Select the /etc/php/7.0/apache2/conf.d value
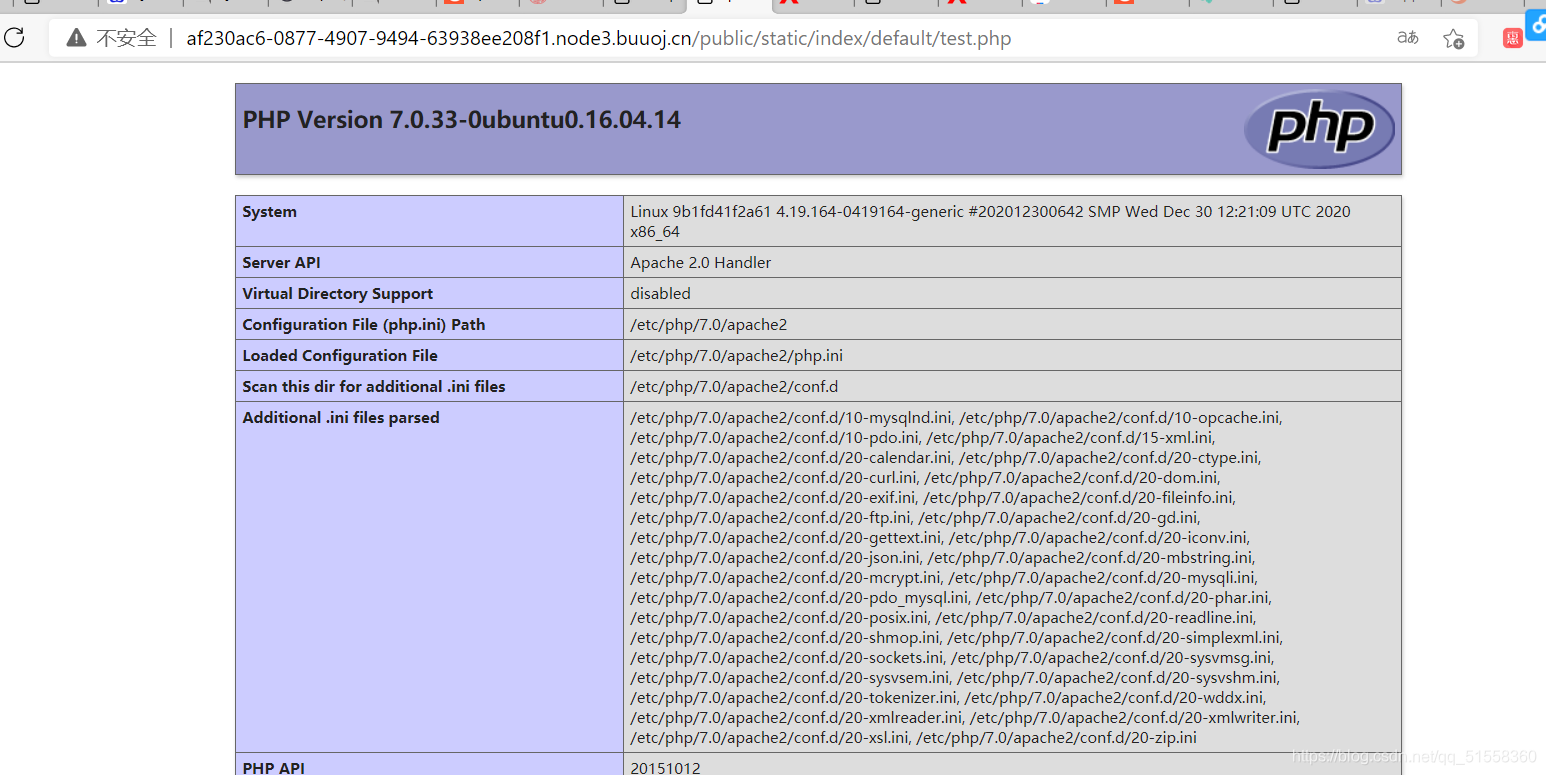 (734, 387)
